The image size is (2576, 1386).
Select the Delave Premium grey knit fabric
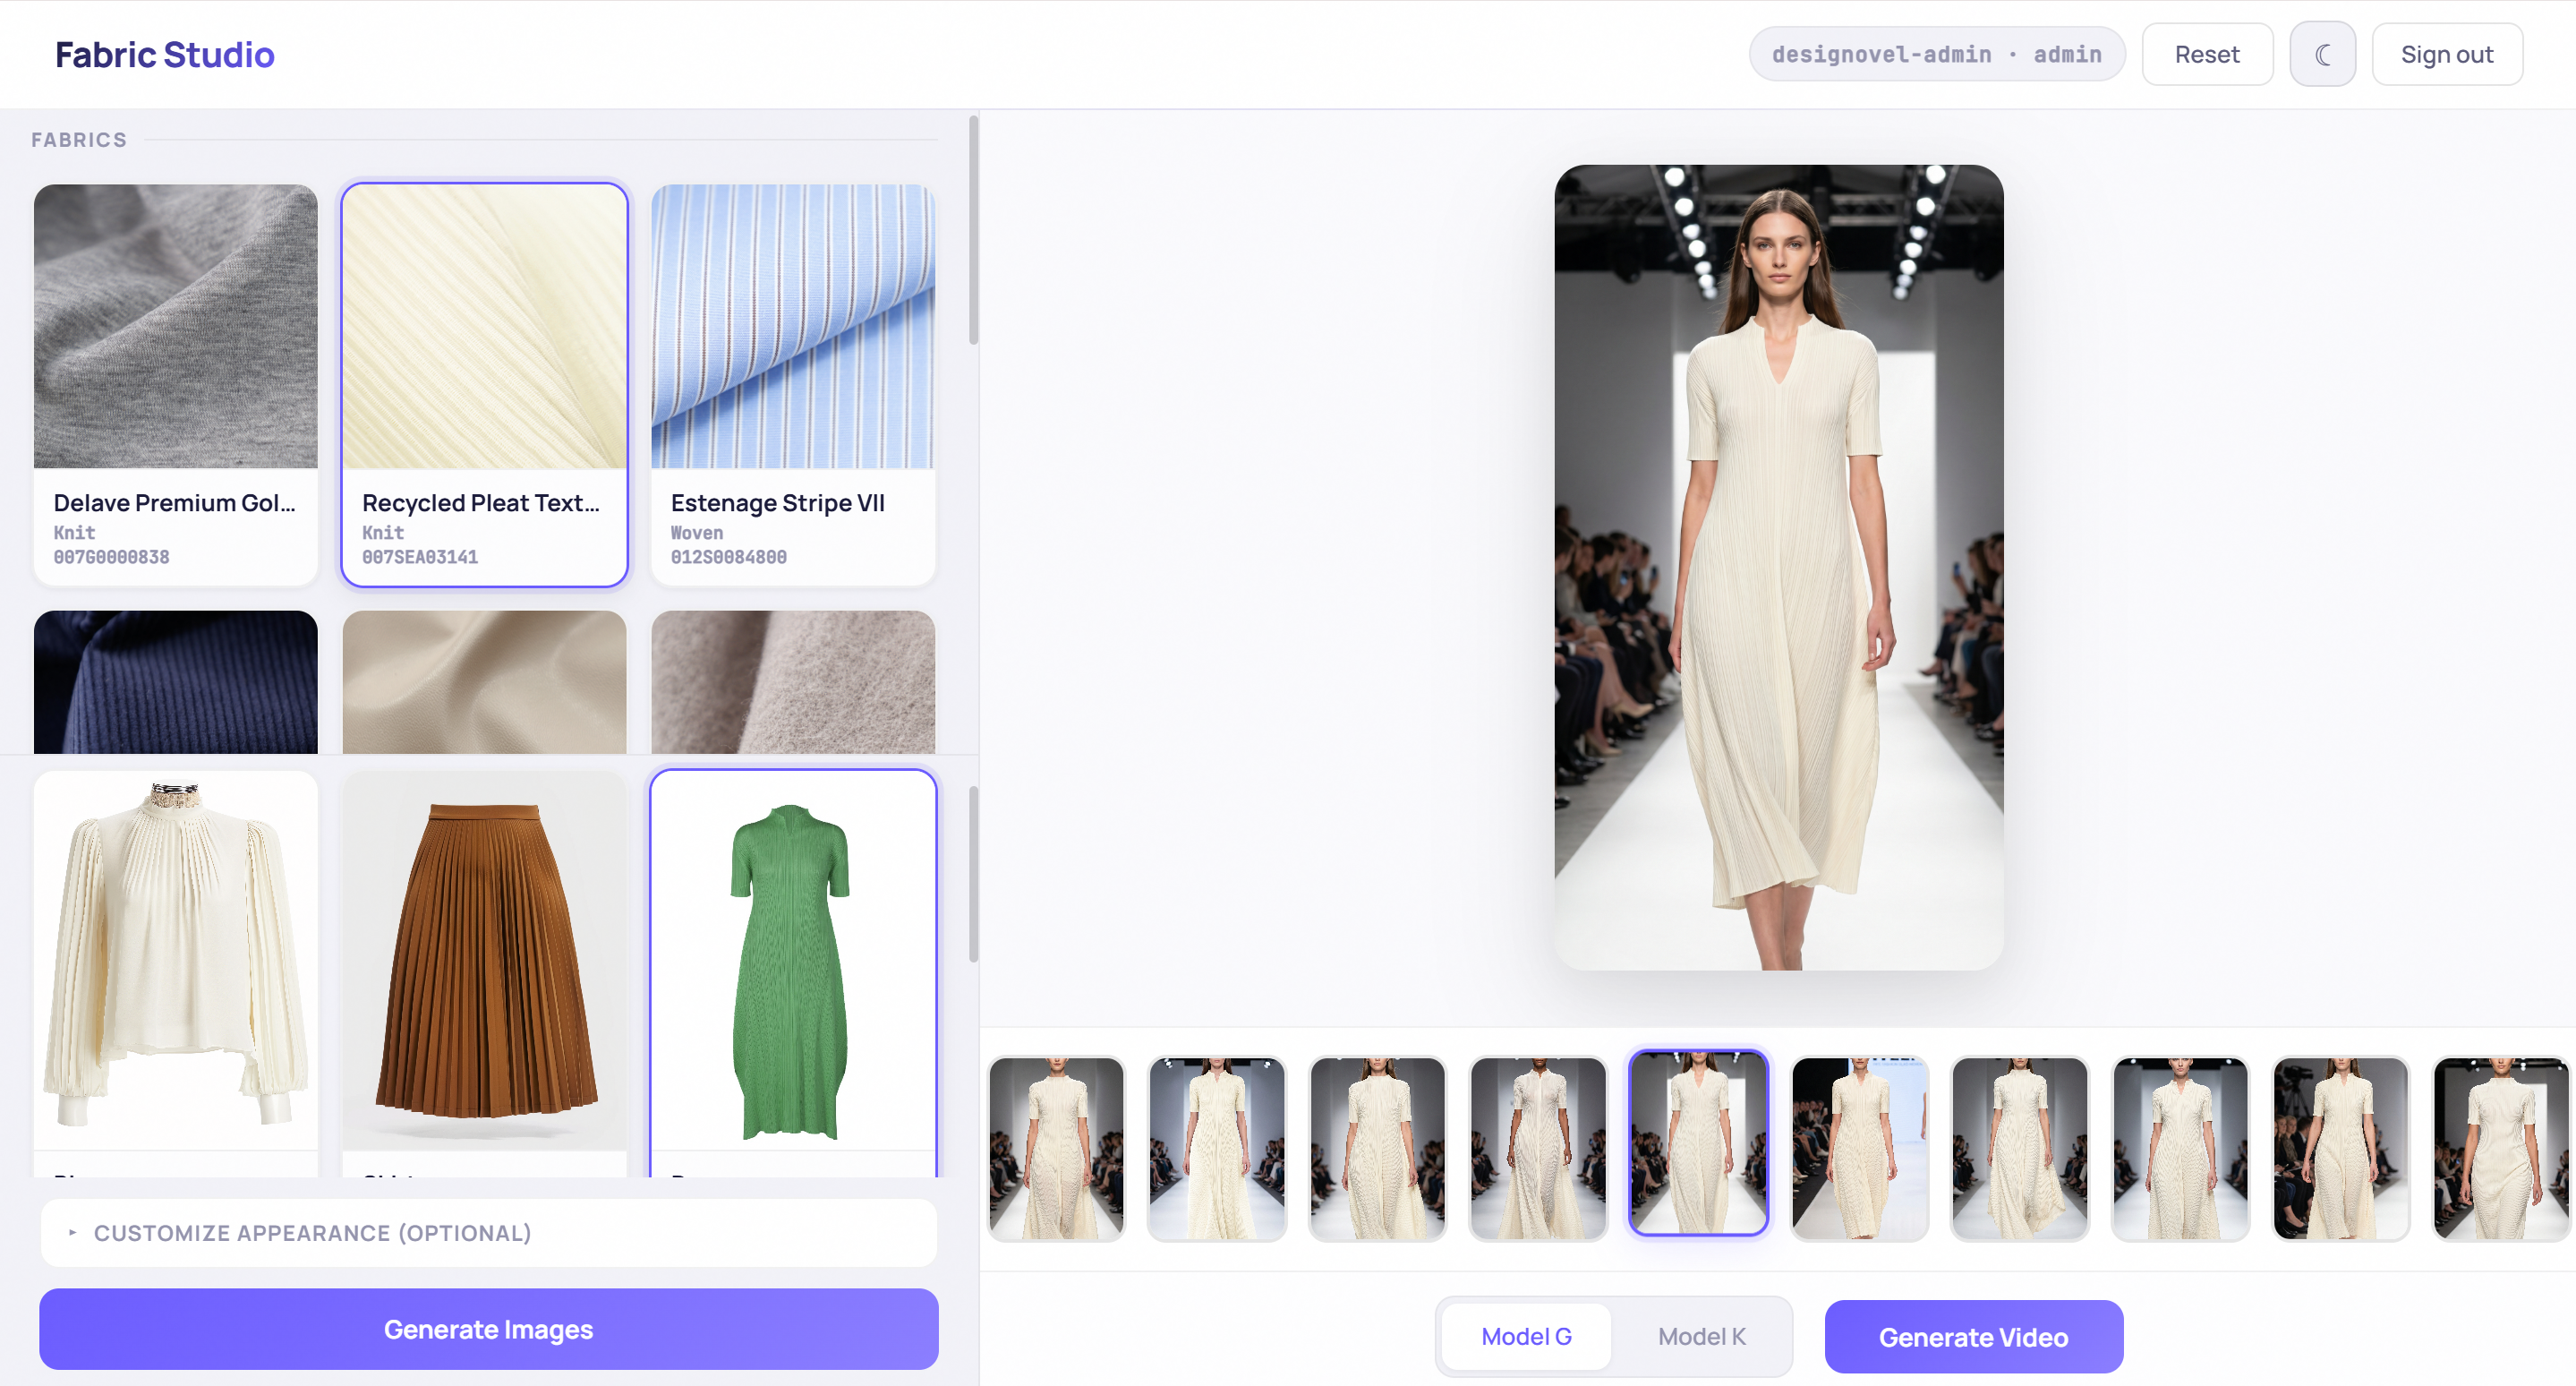(176, 384)
